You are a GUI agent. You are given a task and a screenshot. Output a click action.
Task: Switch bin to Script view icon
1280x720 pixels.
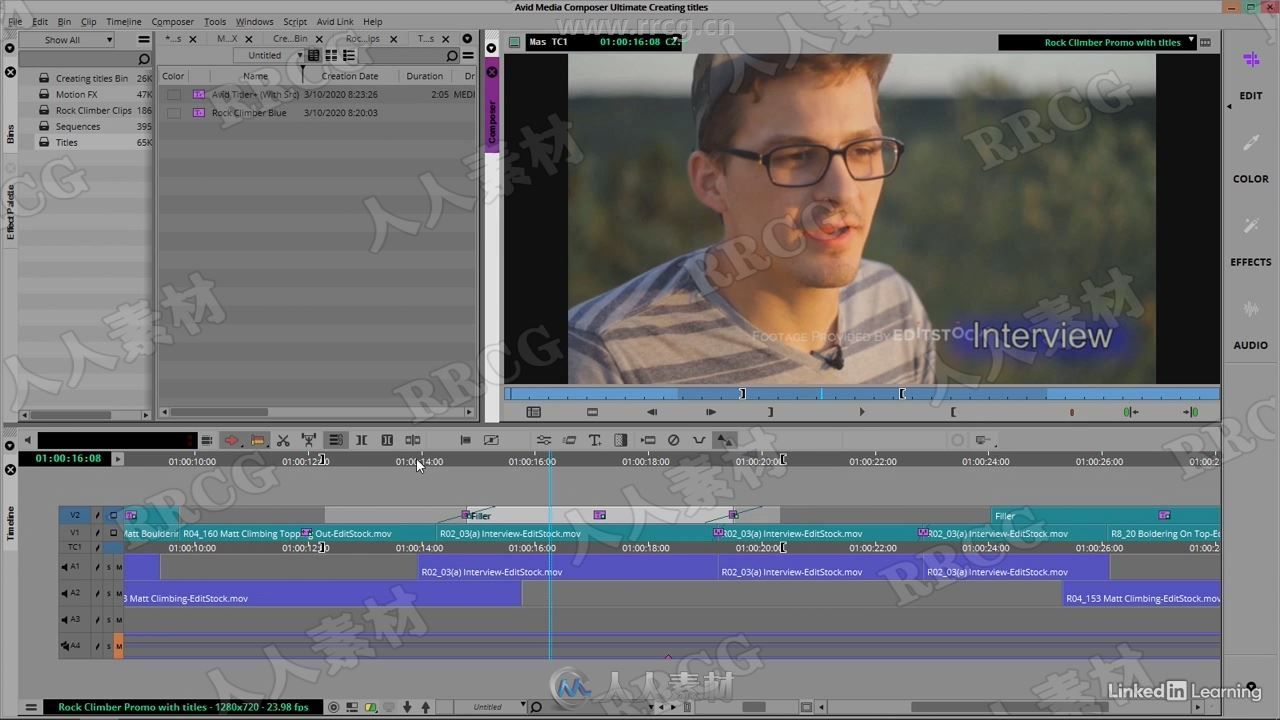click(x=348, y=56)
